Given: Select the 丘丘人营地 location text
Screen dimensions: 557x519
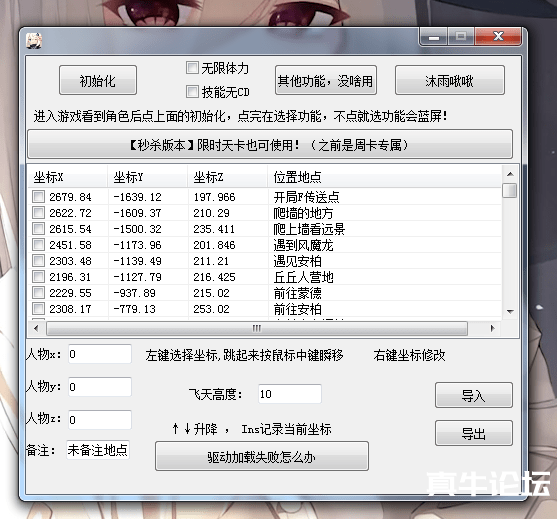Looking at the screenshot, I should coord(303,277).
